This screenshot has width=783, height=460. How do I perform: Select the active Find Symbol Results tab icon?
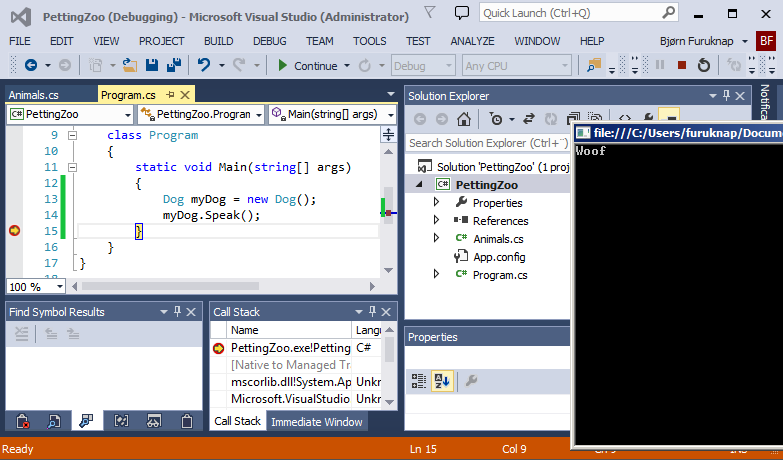(x=86, y=421)
